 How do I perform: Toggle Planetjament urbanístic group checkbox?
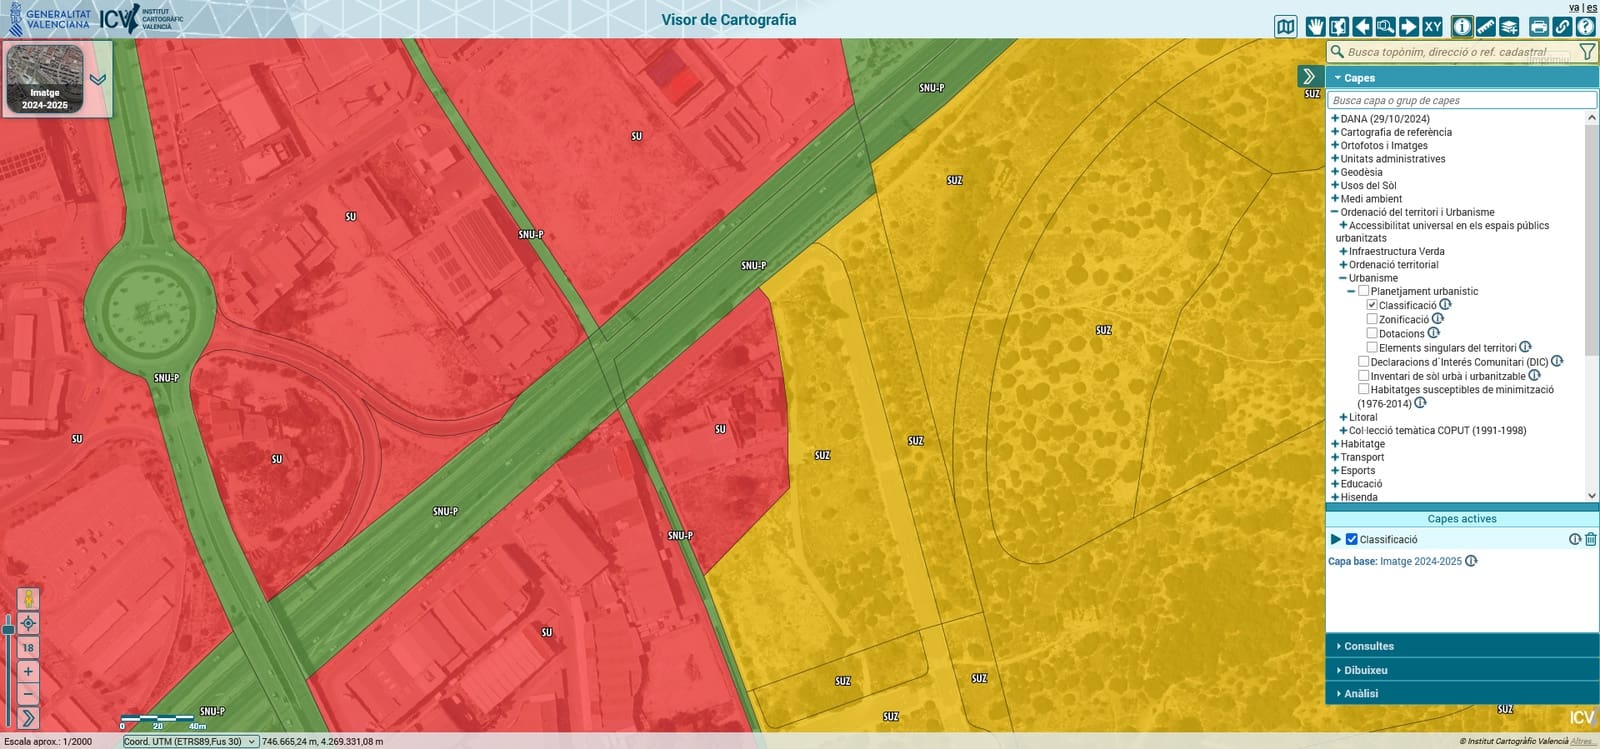point(1364,291)
